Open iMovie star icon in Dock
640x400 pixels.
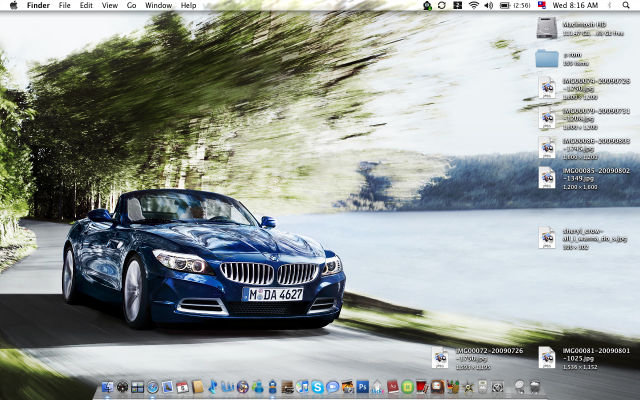(468, 387)
